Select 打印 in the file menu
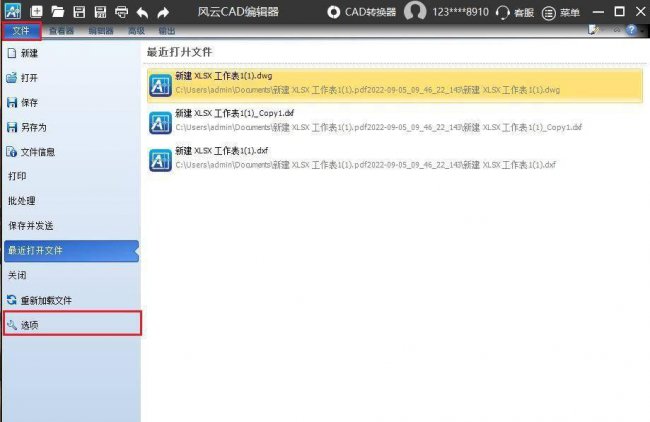 [x=71, y=176]
